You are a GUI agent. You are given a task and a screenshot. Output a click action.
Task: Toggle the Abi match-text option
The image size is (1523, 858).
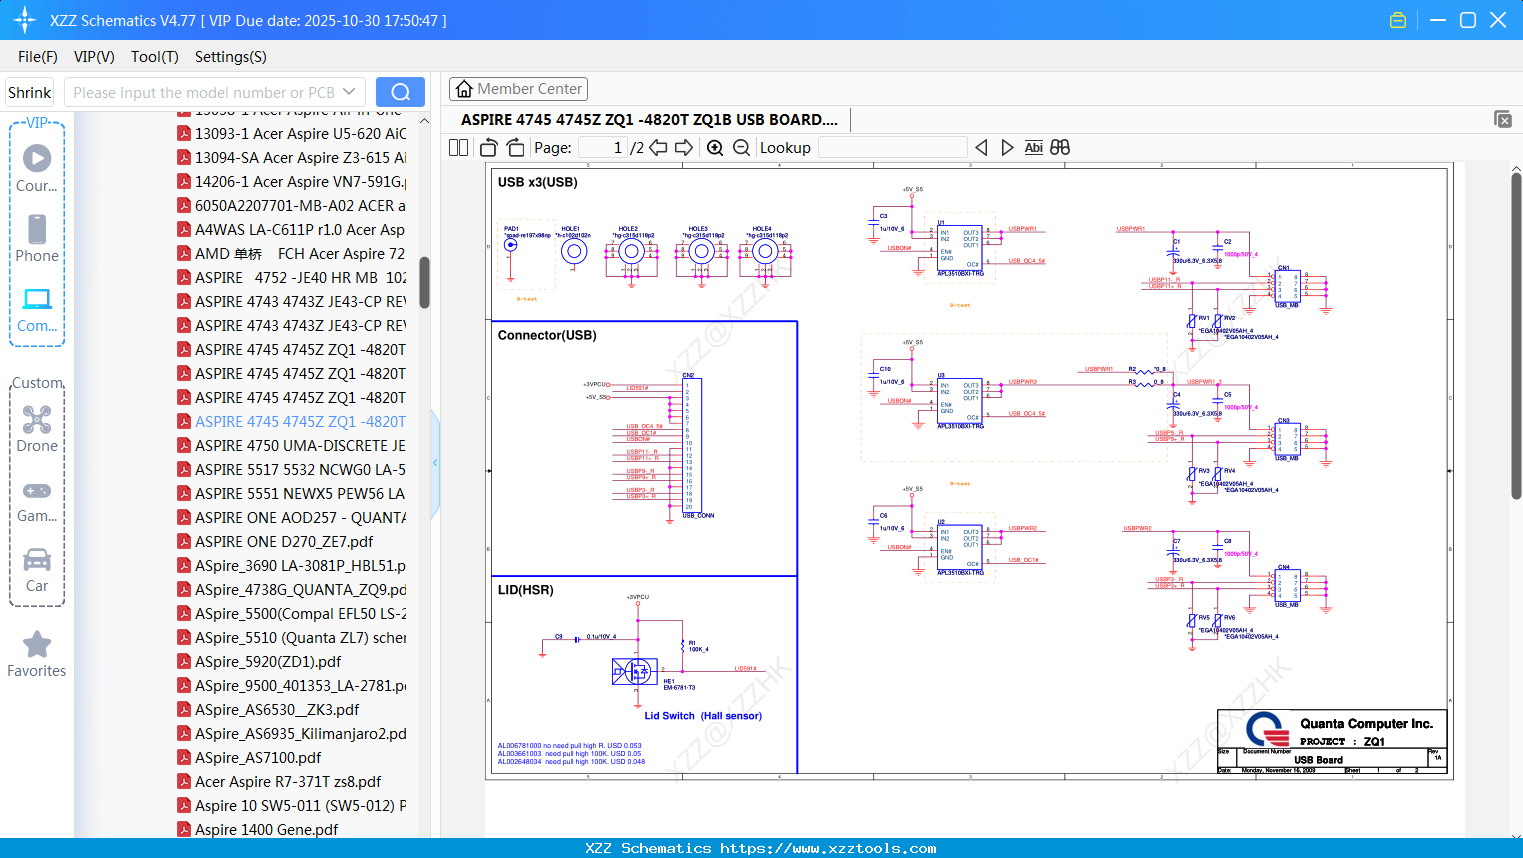click(x=1033, y=148)
